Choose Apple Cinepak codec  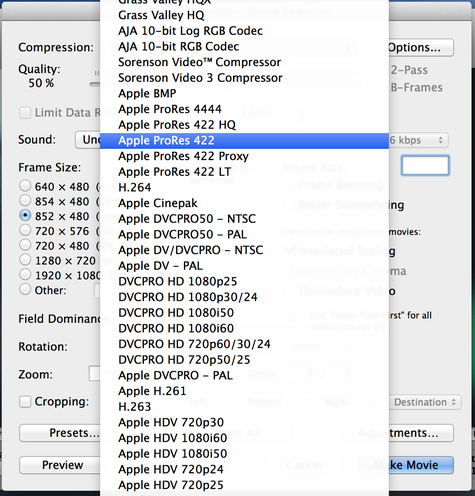(244, 203)
